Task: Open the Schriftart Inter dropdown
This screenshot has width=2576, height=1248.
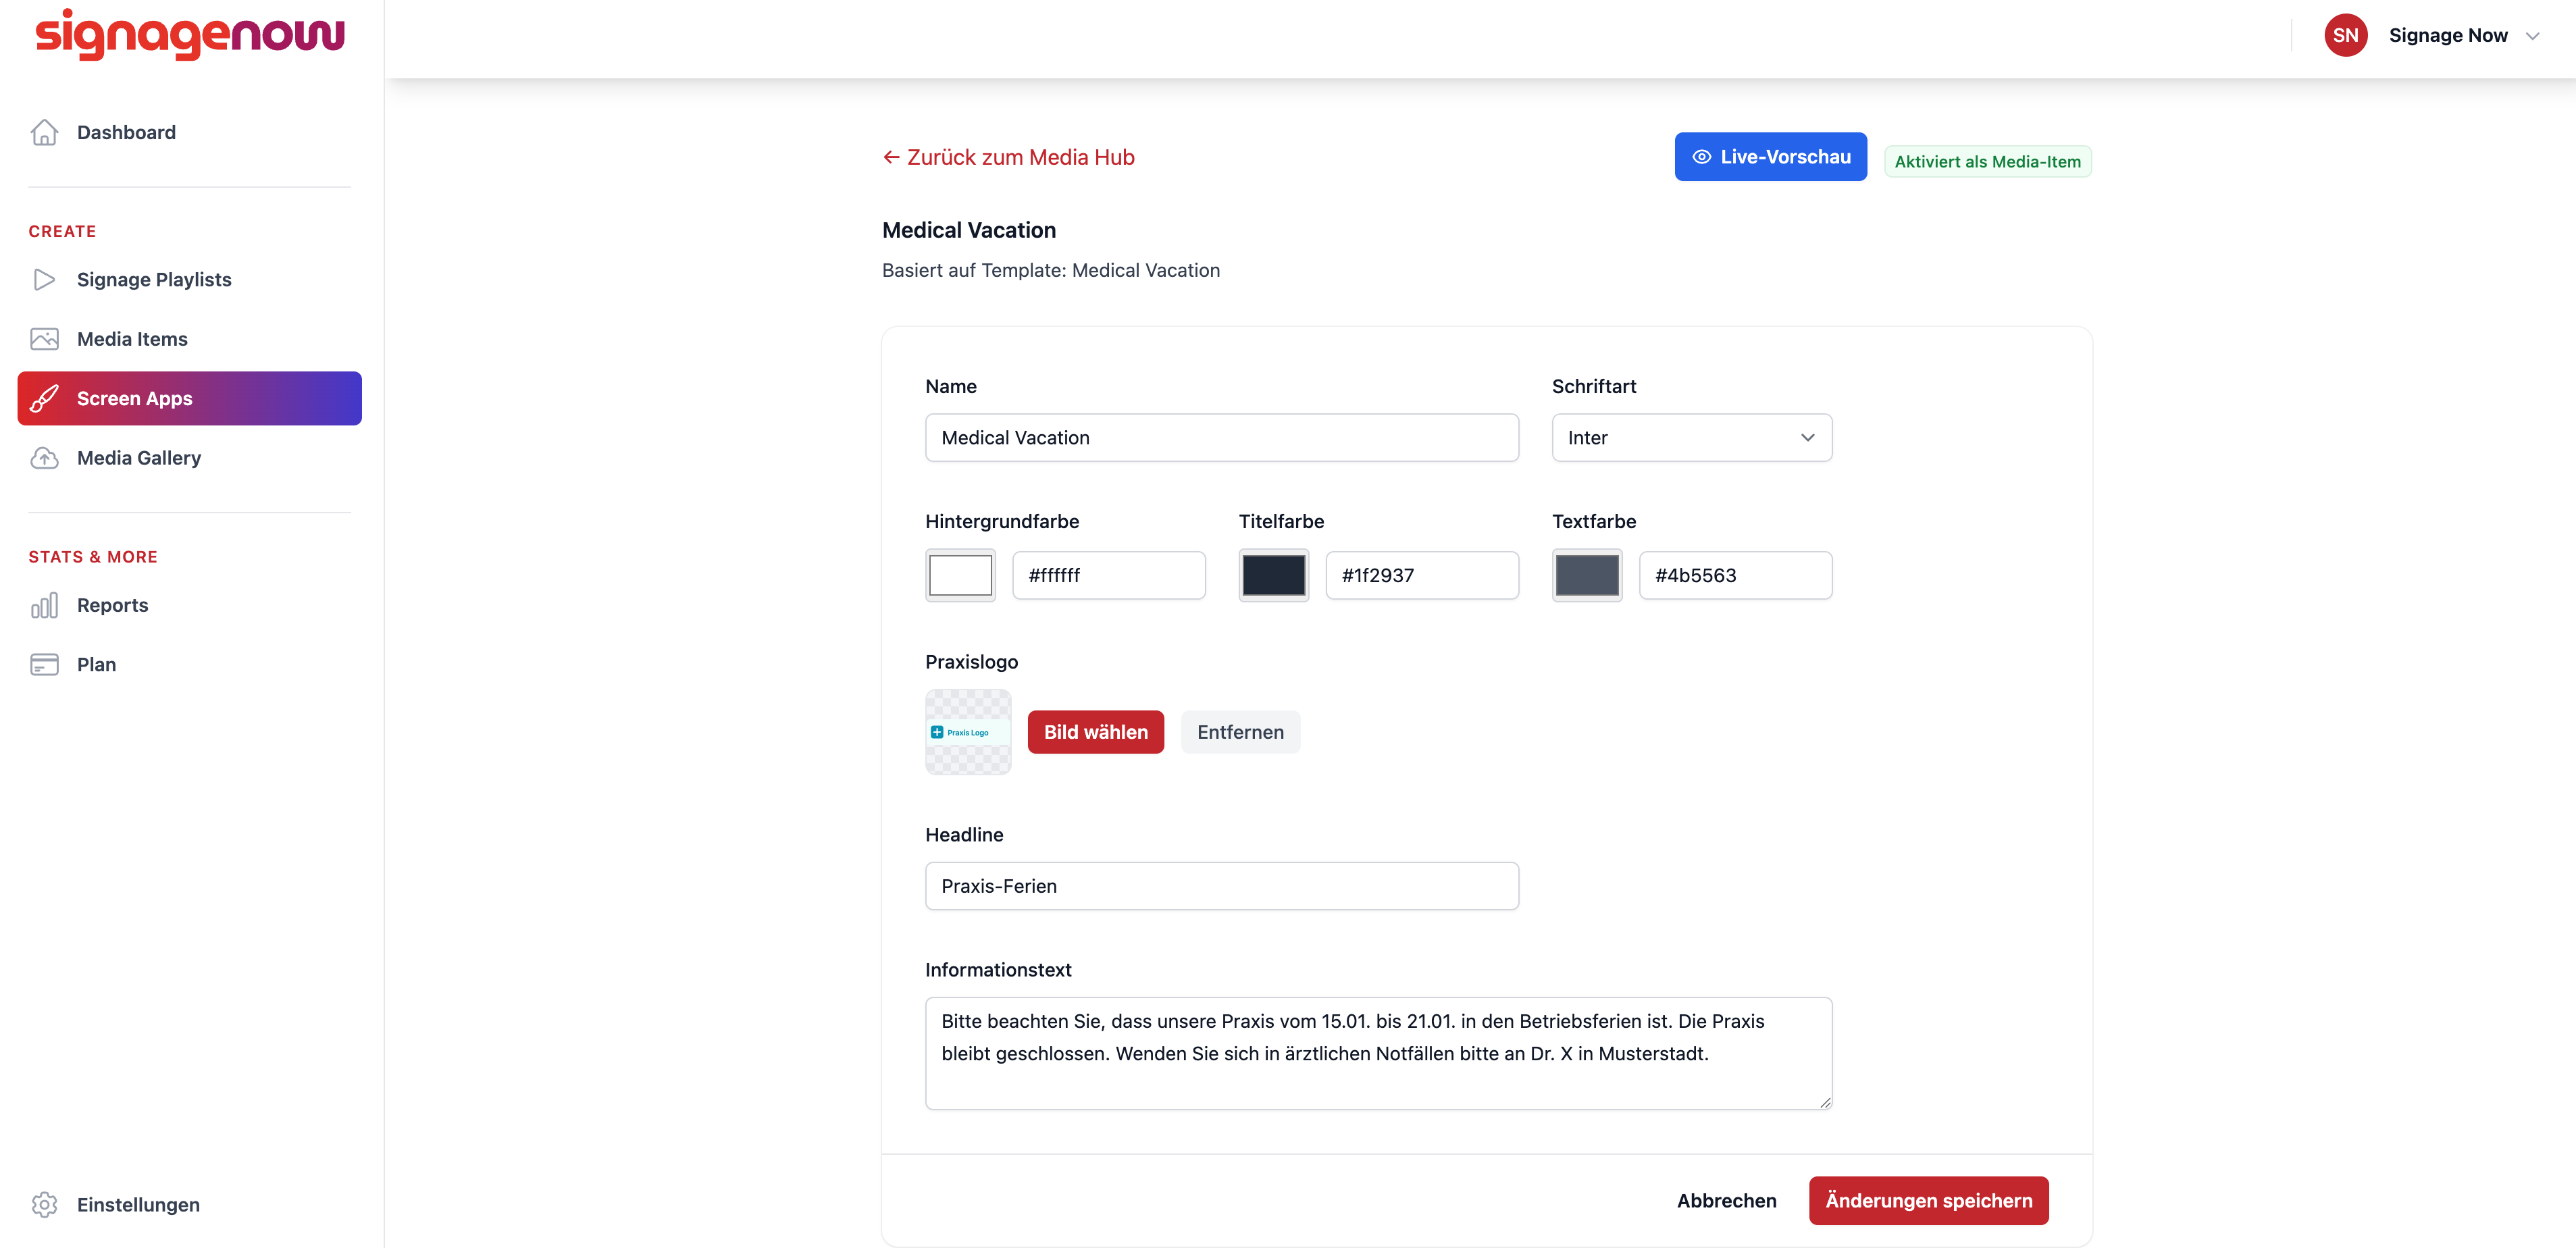Action: (1691, 438)
